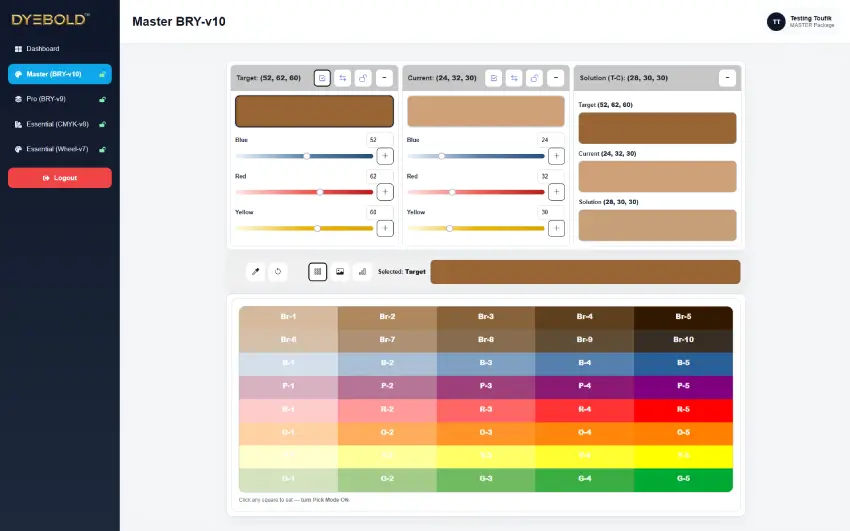This screenshot has width=850, height=531.
Task: Click the Current panel tan color preview
Action: coord(486,111)
